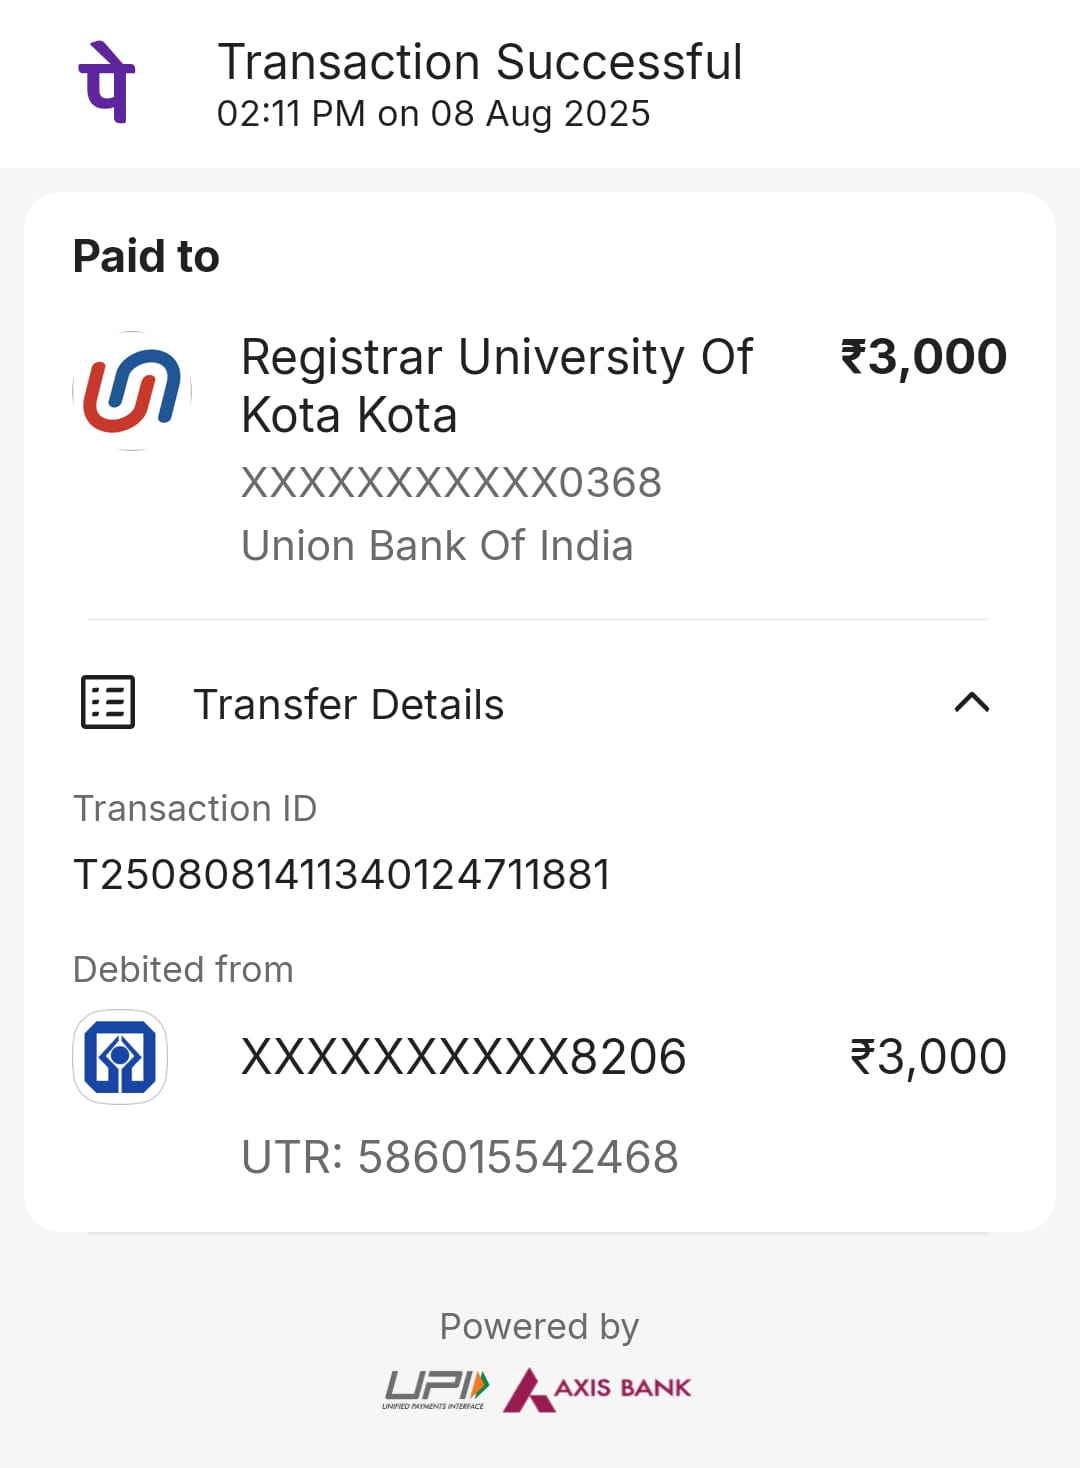Tap the bold ₹3,000 paid amount
This screenshot has width=1080, height=1468.
click(x=923, y=357)
